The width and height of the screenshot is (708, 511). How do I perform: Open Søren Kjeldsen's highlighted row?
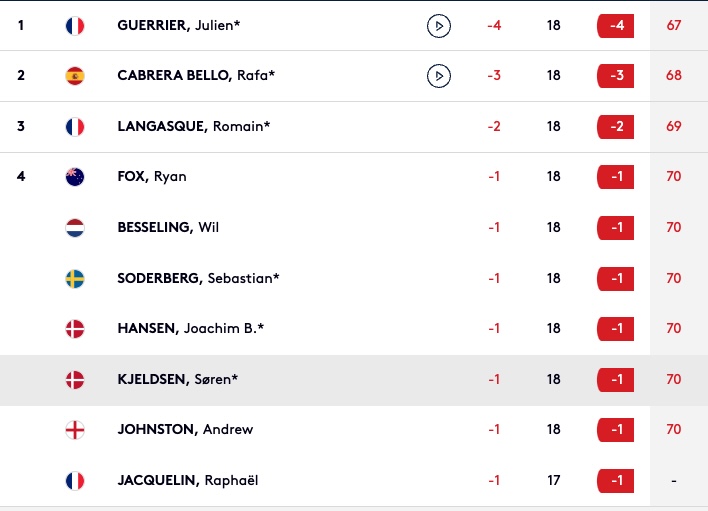pyautogui.click(x=354, y=380)
